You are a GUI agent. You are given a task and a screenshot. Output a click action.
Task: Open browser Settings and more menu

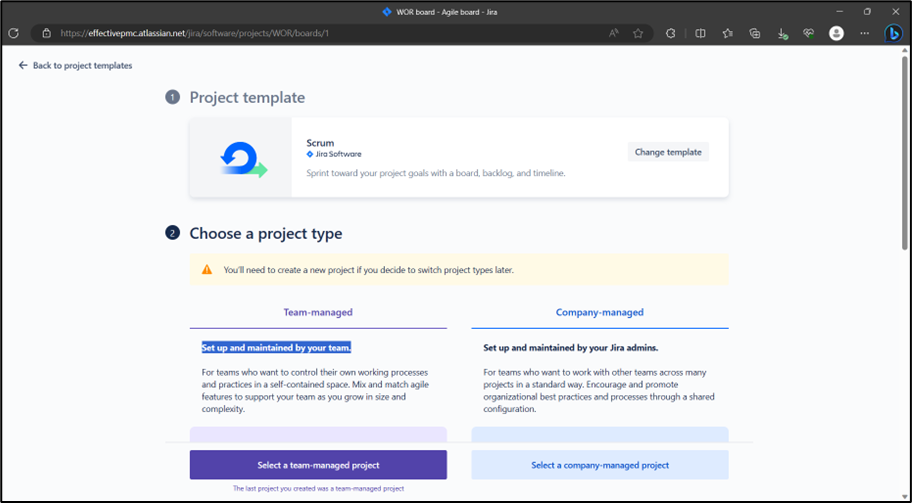point(865,33)
